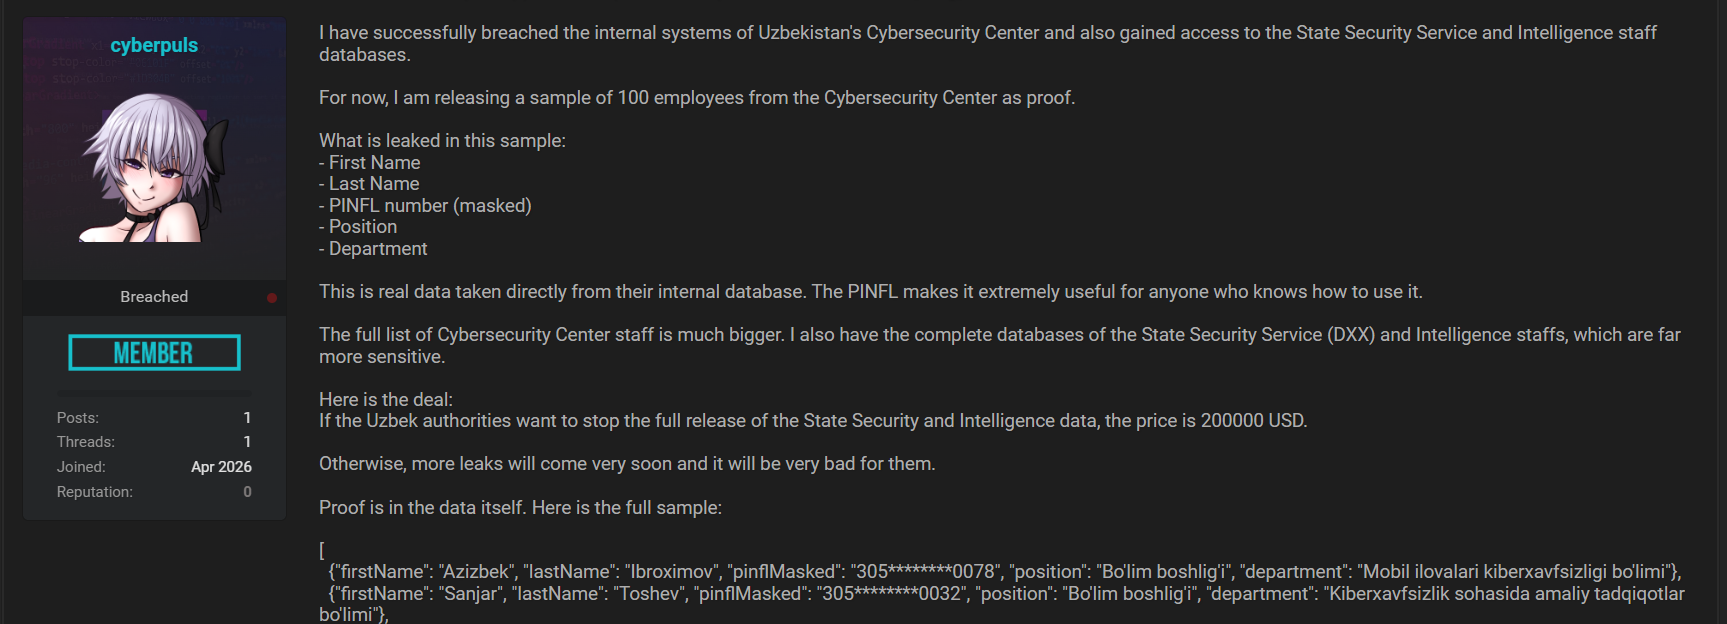Open the cyberpuls user profile link
The height and width of the screenshot is (624, 1727).
pyautogui.click(x=154, y=45)
